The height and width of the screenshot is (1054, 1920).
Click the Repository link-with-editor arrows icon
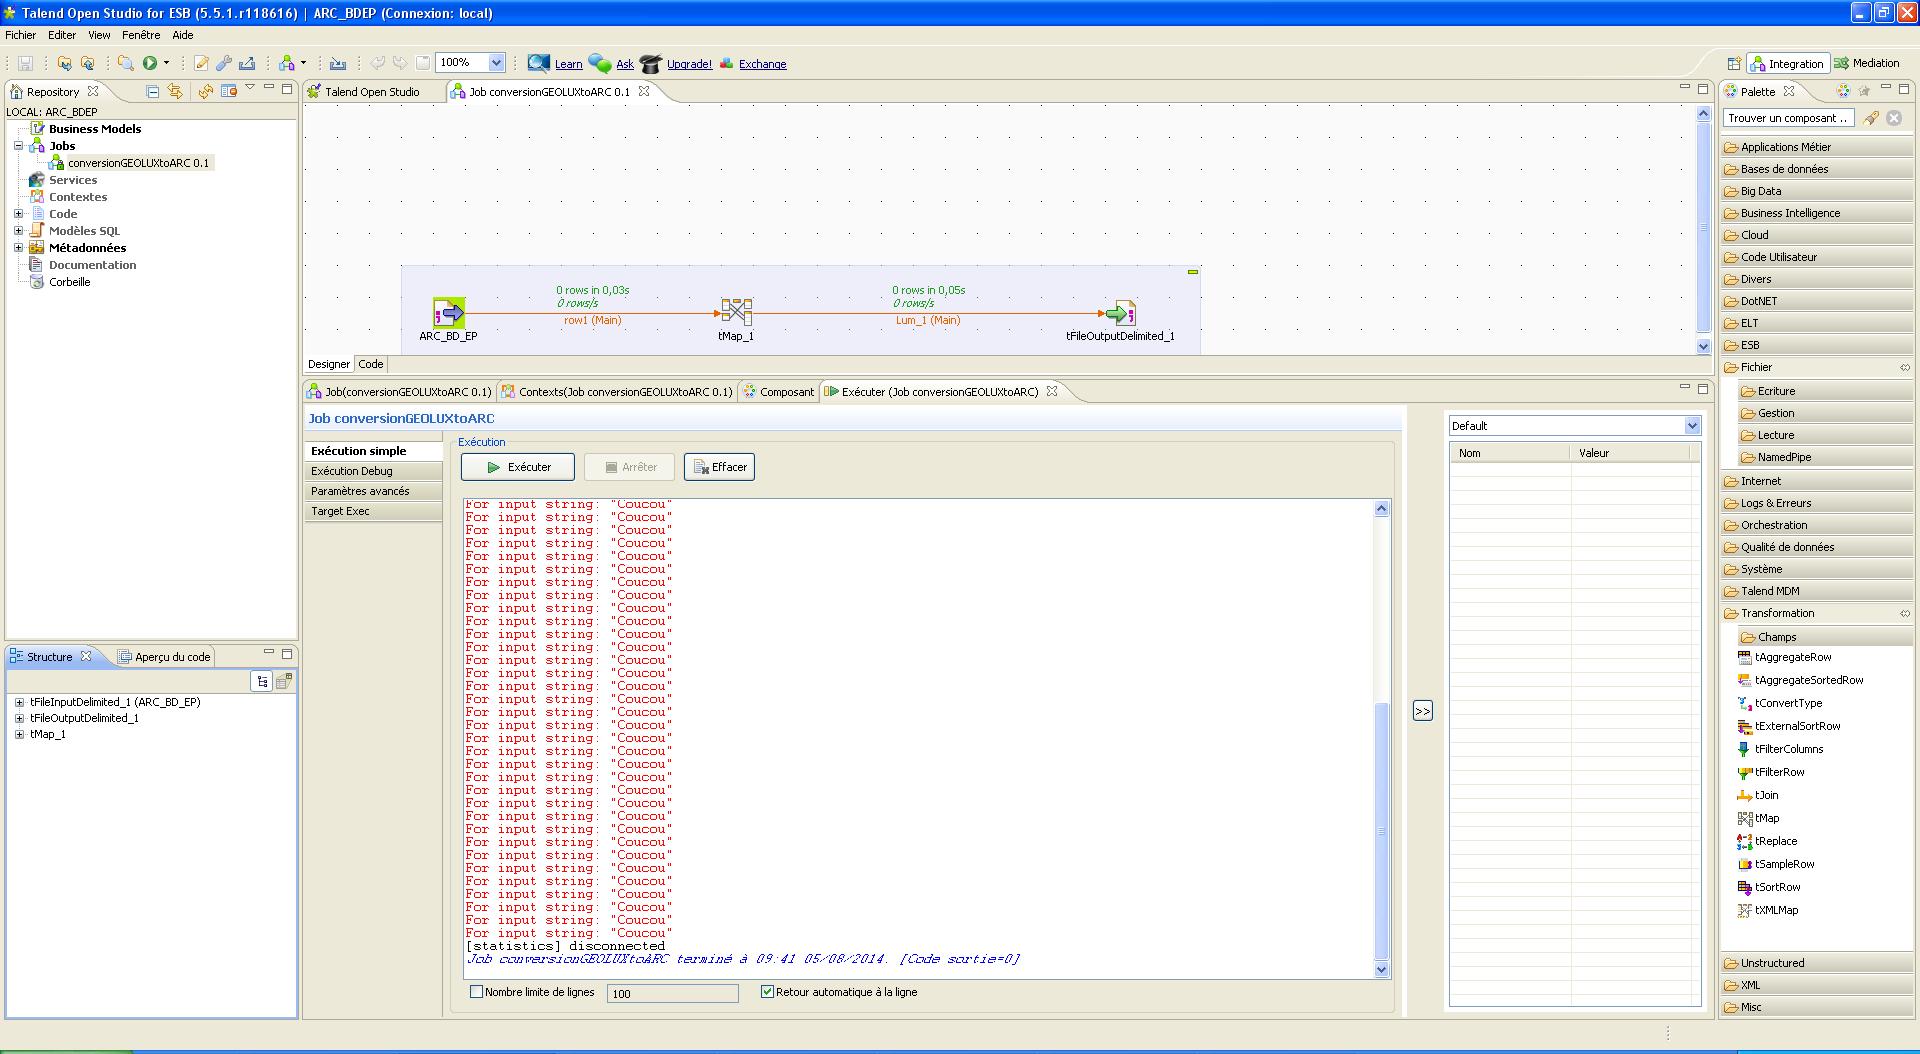tap(175, 91)
